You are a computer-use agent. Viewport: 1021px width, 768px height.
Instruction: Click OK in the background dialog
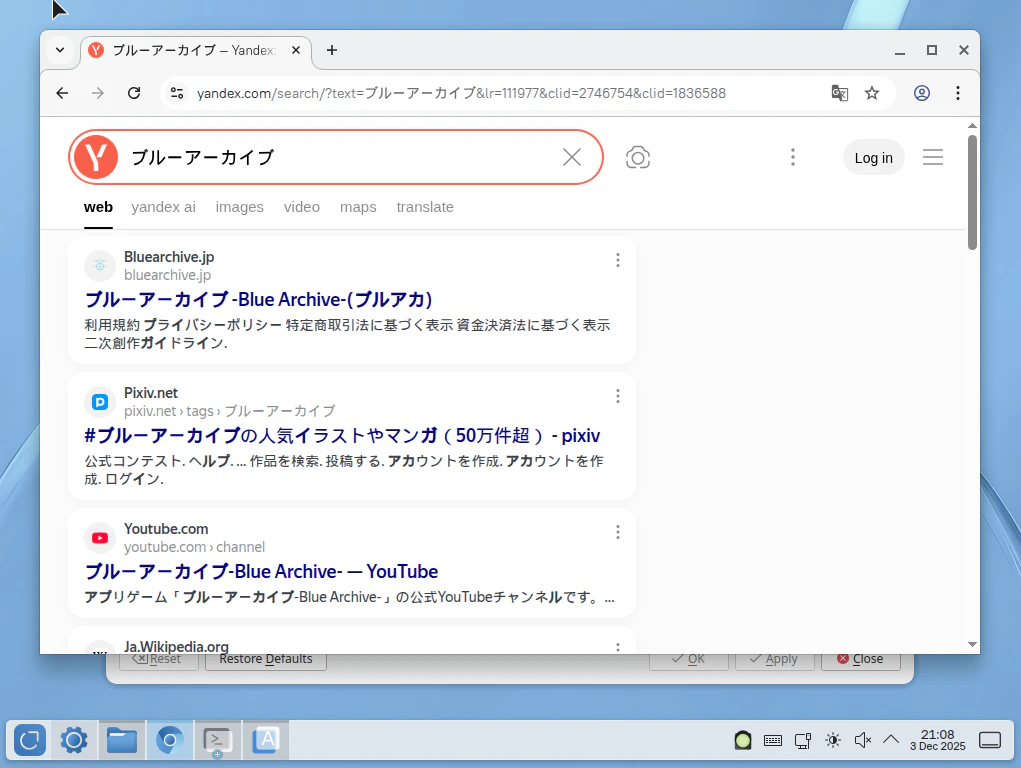coord(689,659)
